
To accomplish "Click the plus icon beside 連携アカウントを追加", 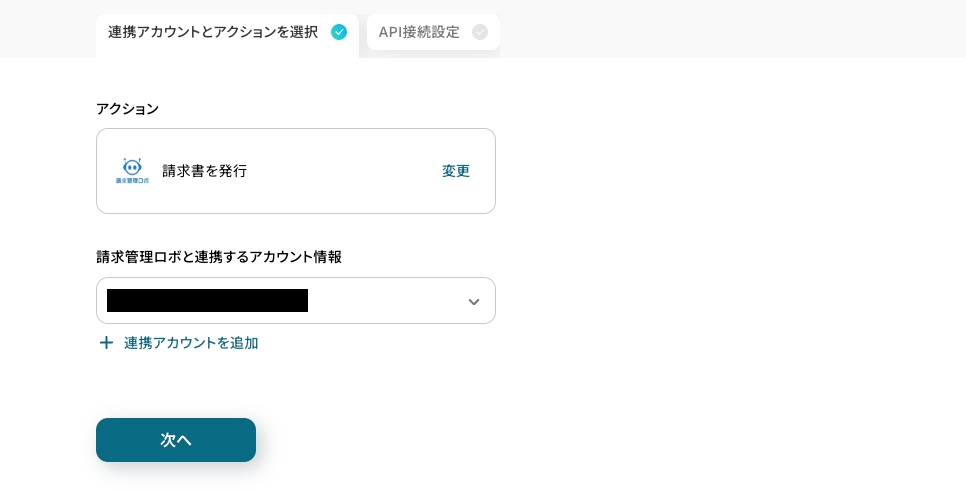I will tap(106, 343).
